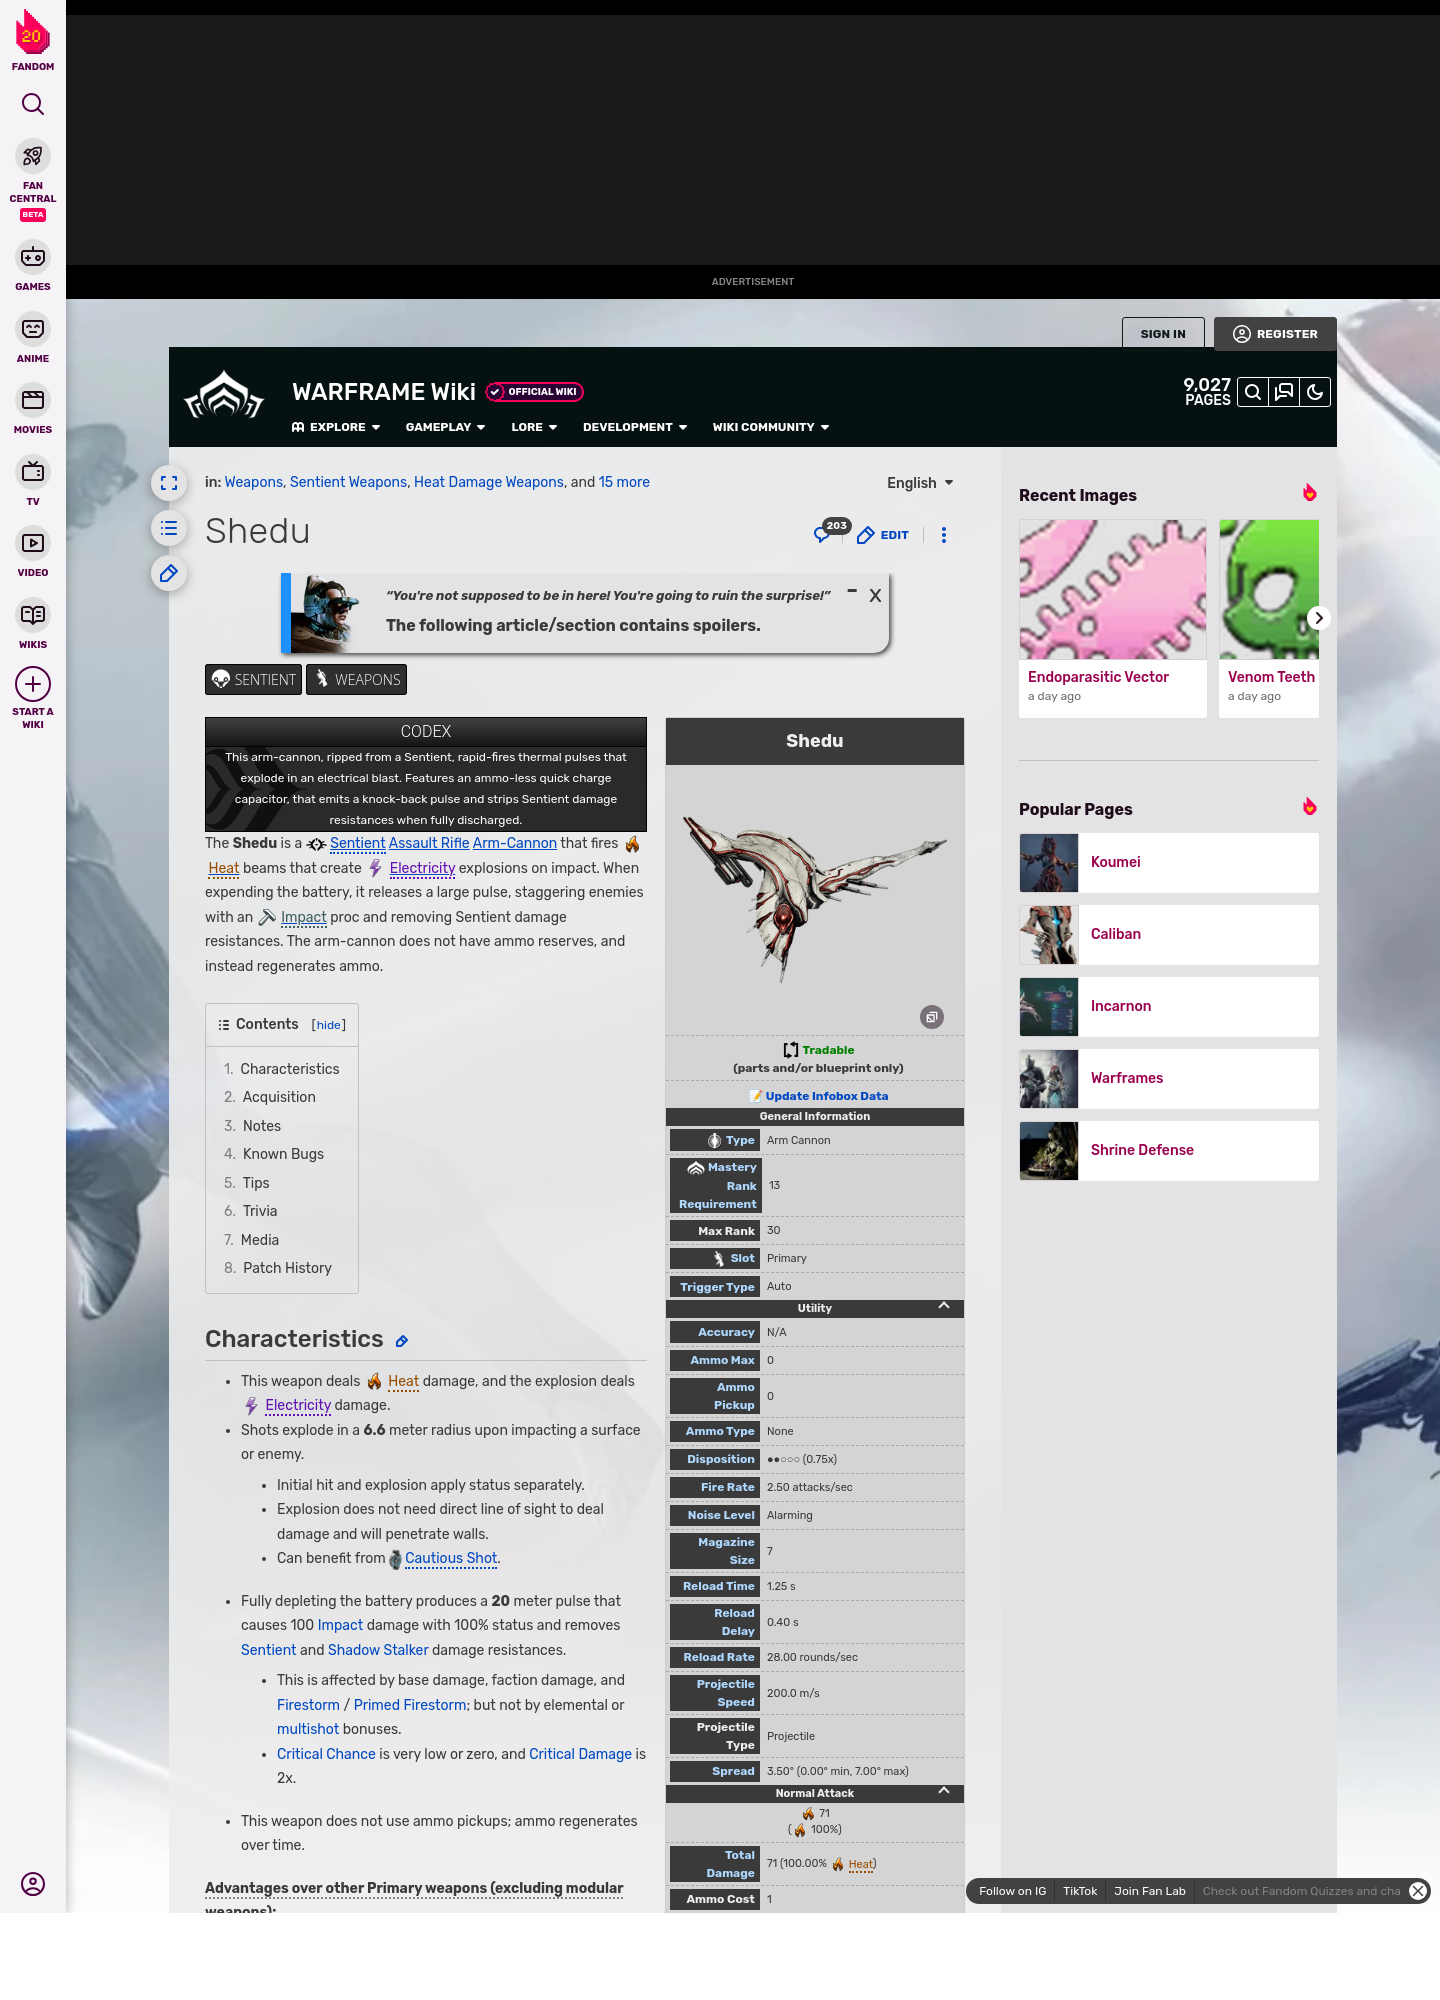Close the Fandom bottom banner
1440x2000 pixels.
(1418, 1891)
